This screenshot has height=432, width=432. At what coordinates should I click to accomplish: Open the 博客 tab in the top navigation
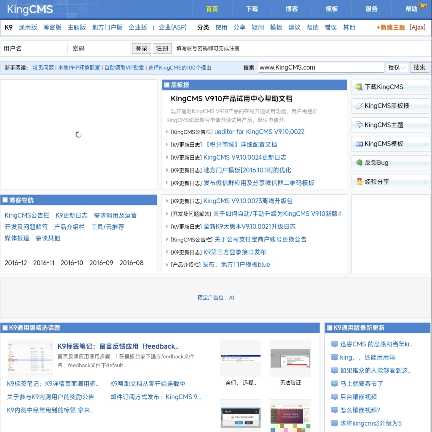(x=292, y=9)
